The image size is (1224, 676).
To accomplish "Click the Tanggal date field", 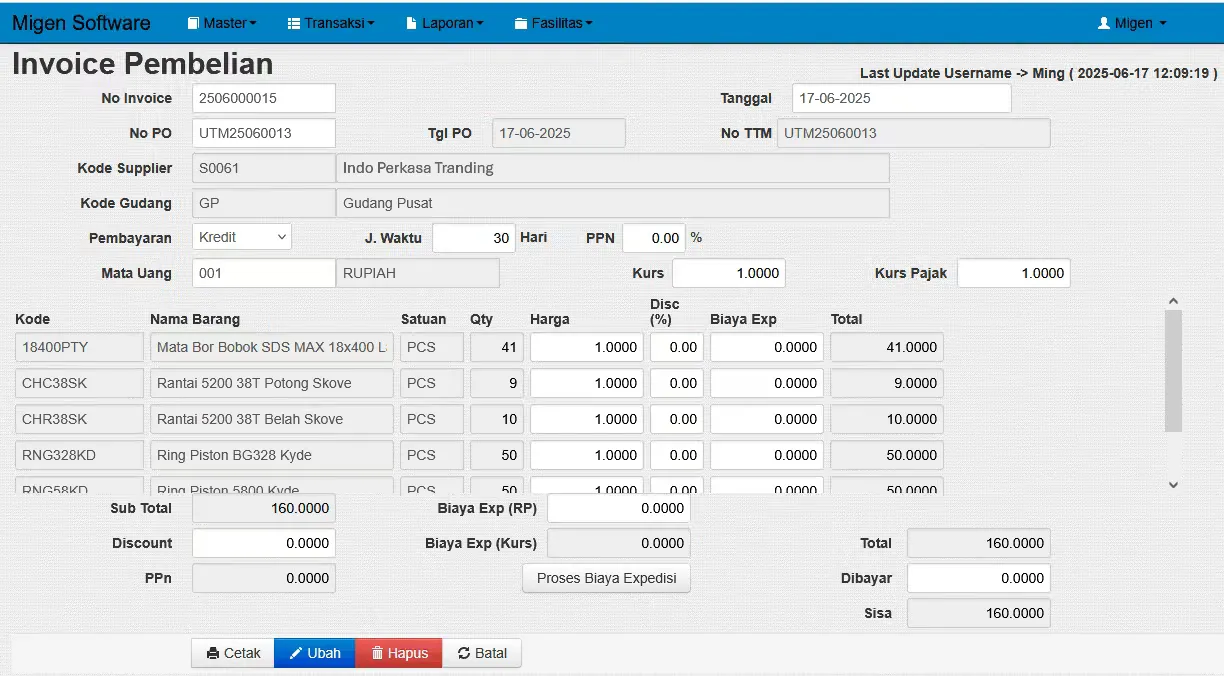I will click(902, 98).
